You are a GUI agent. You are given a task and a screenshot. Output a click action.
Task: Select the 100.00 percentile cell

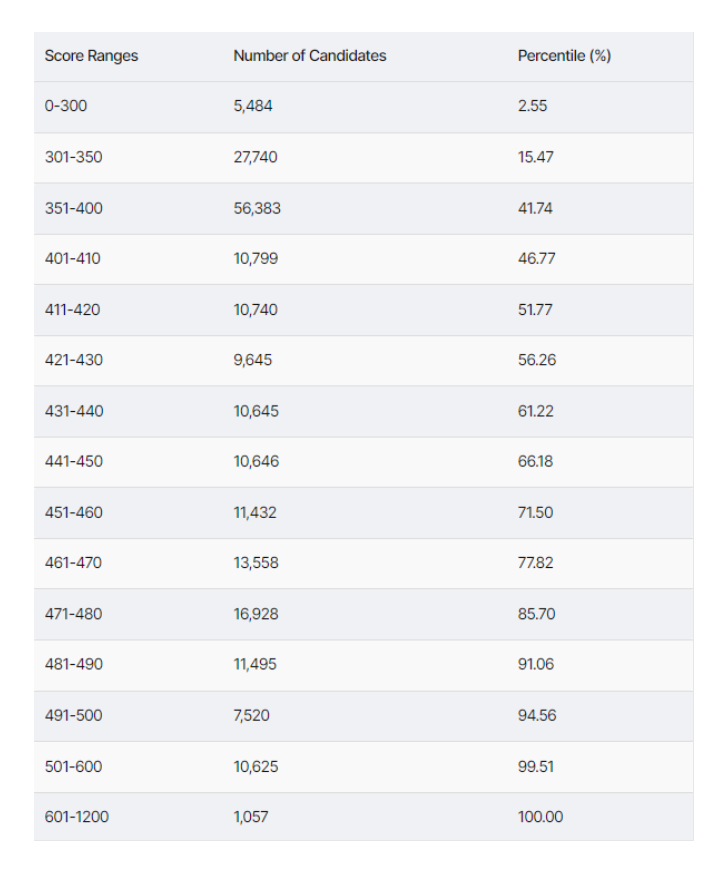tap(540, 817)
